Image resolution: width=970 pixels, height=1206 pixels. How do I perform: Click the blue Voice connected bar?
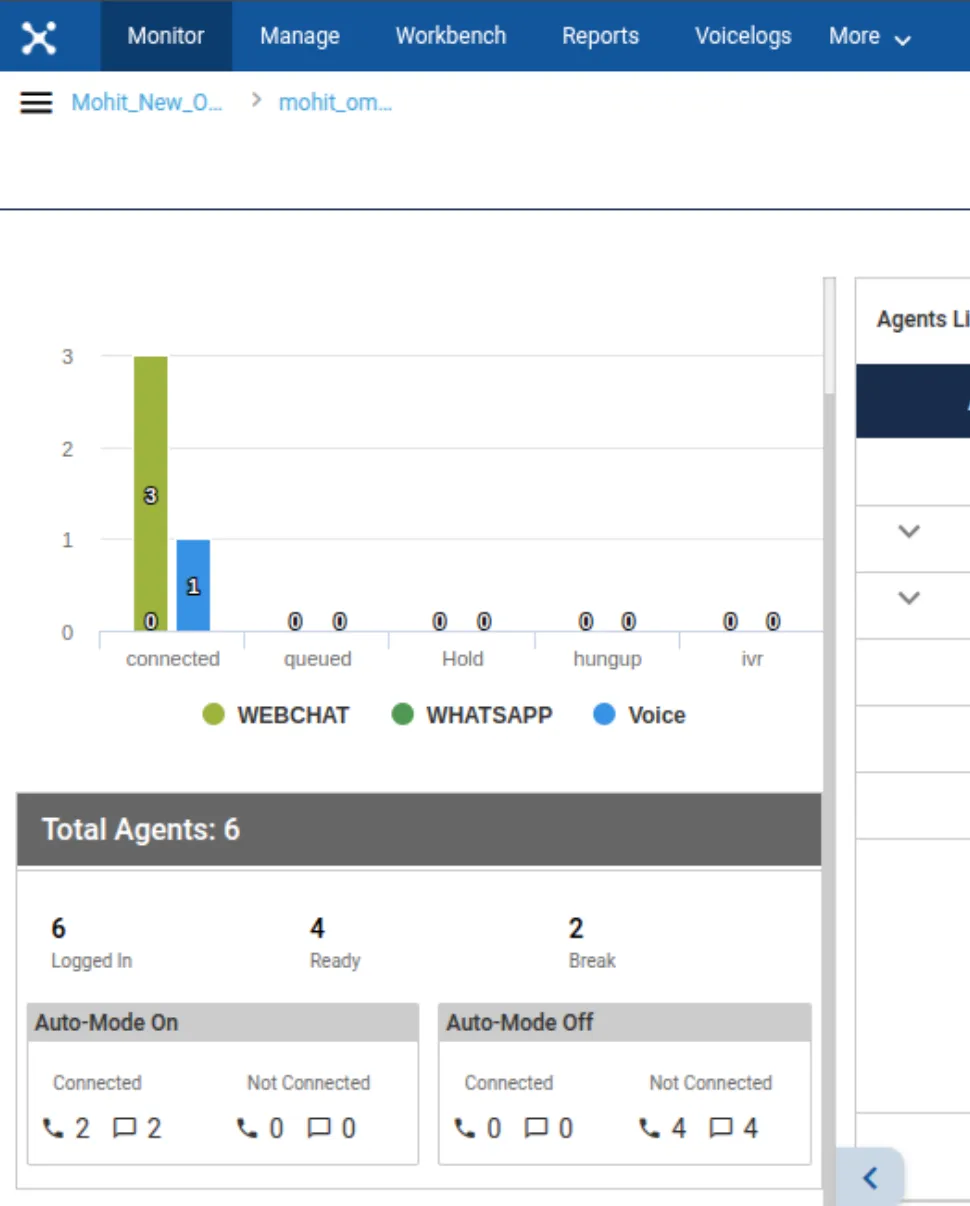[193, 586]
